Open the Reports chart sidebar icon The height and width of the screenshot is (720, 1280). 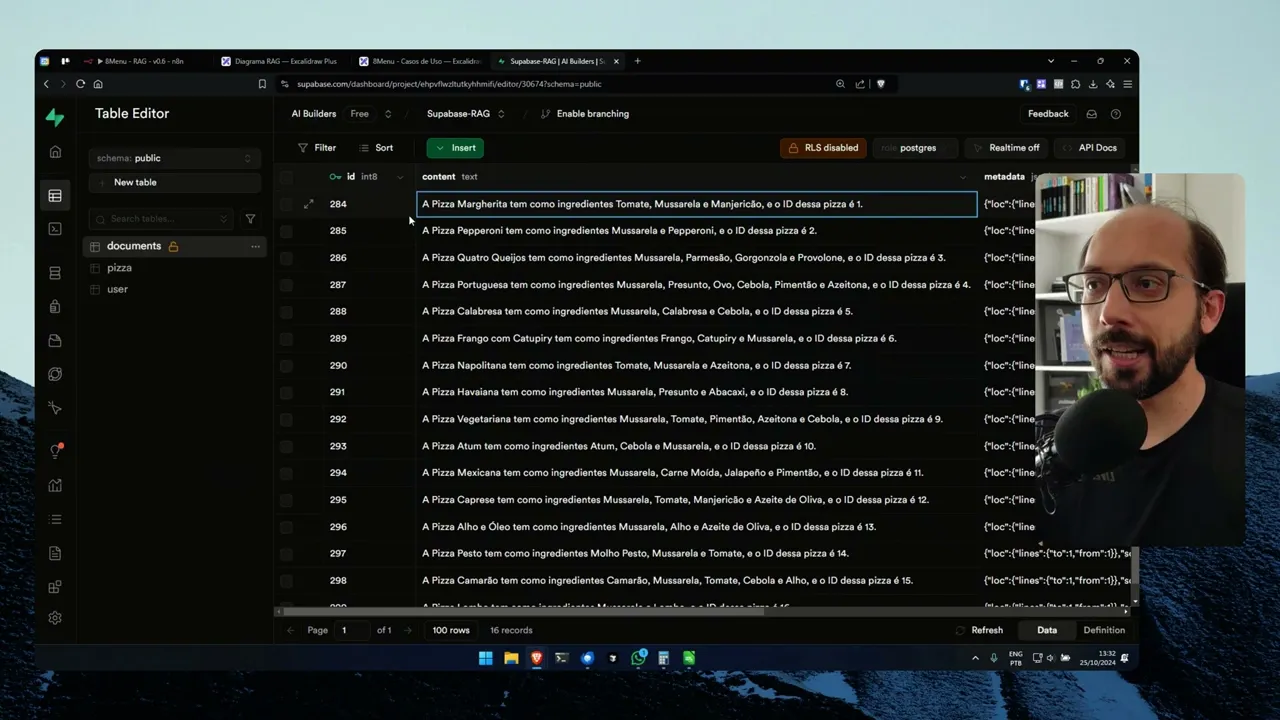pos(55,485)
